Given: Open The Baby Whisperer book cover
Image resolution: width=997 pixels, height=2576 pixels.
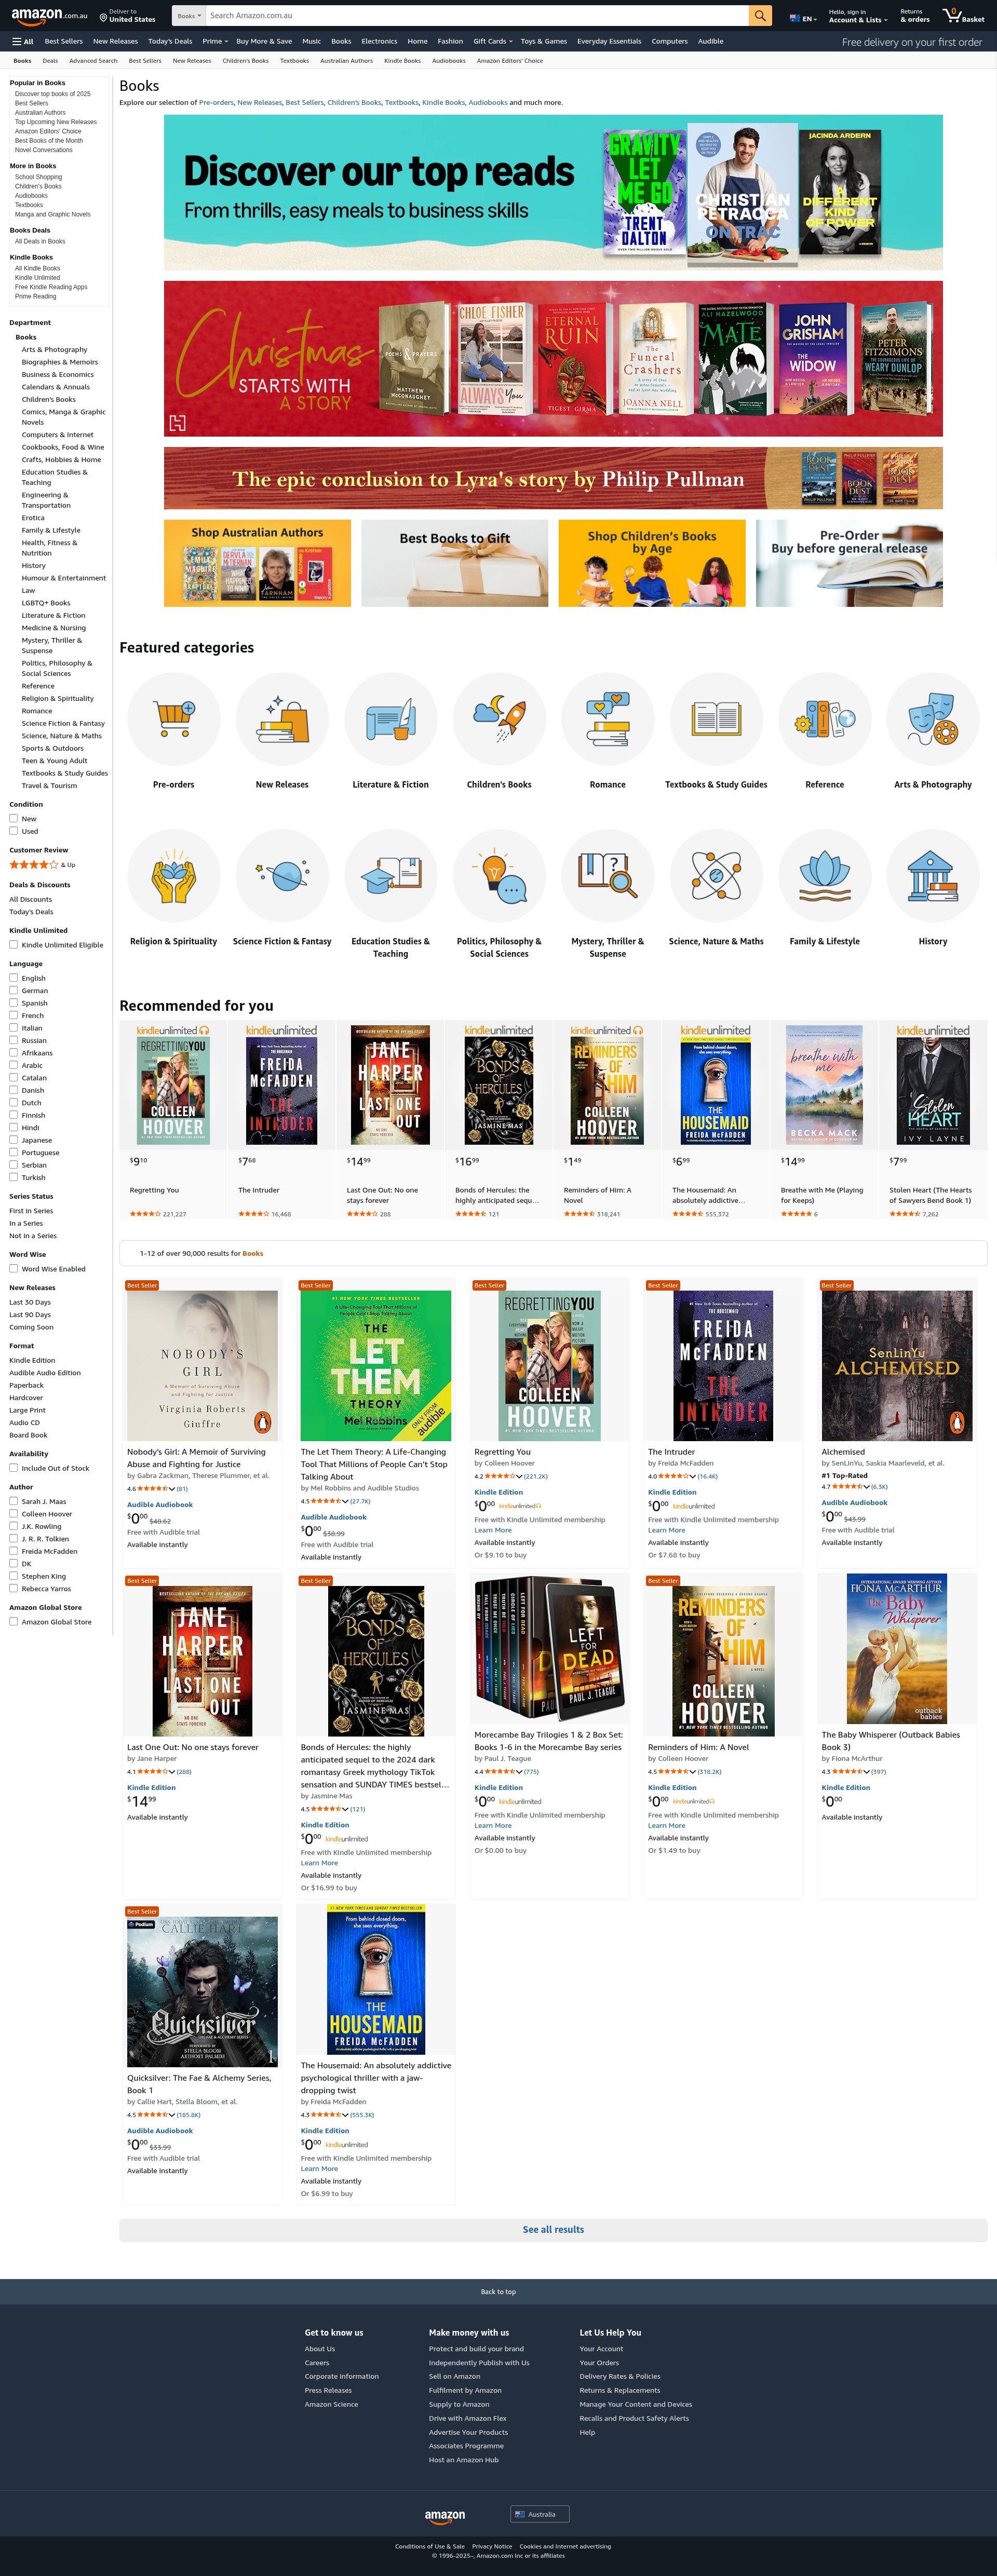Looking at the screenshot, I should tap(897, 1649).
